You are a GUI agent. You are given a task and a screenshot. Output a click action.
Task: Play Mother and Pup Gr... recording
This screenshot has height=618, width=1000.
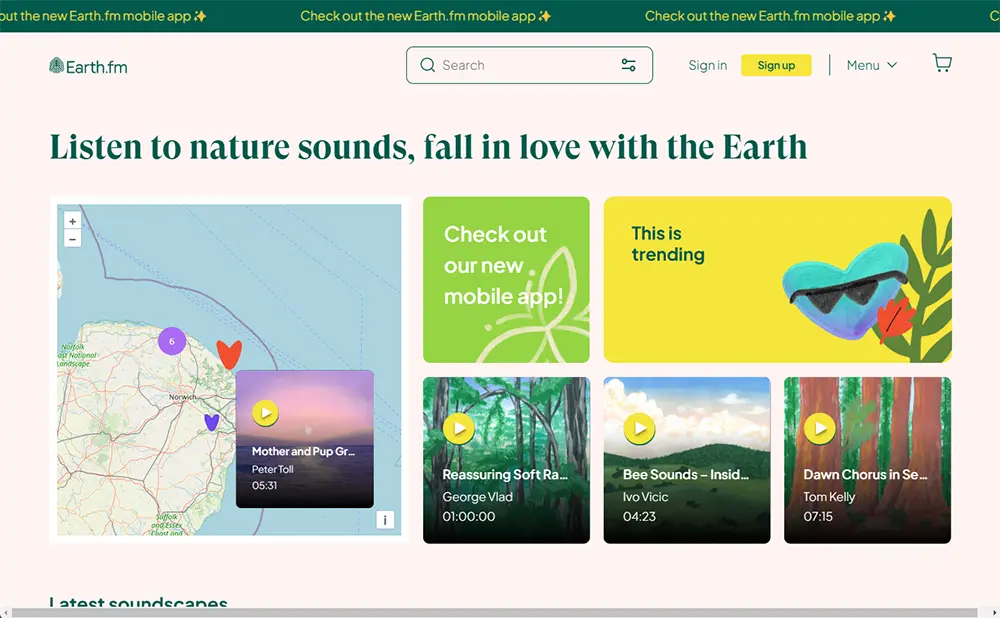265,413
